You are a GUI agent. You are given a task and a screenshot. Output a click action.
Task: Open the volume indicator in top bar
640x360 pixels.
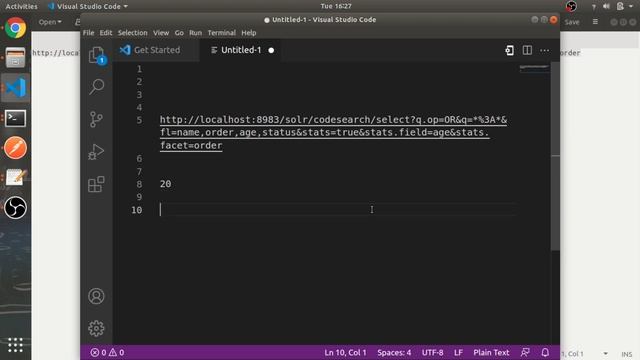tap(607, 6)
